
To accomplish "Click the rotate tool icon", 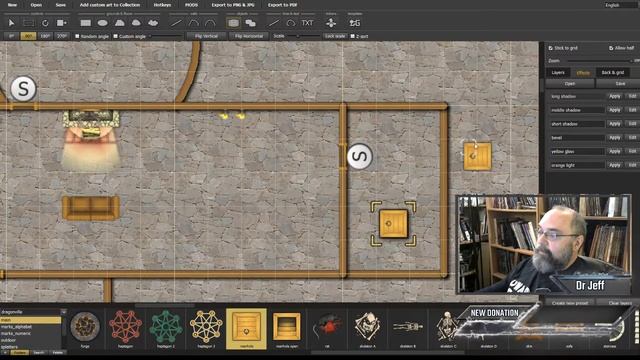I will point(45,23).
